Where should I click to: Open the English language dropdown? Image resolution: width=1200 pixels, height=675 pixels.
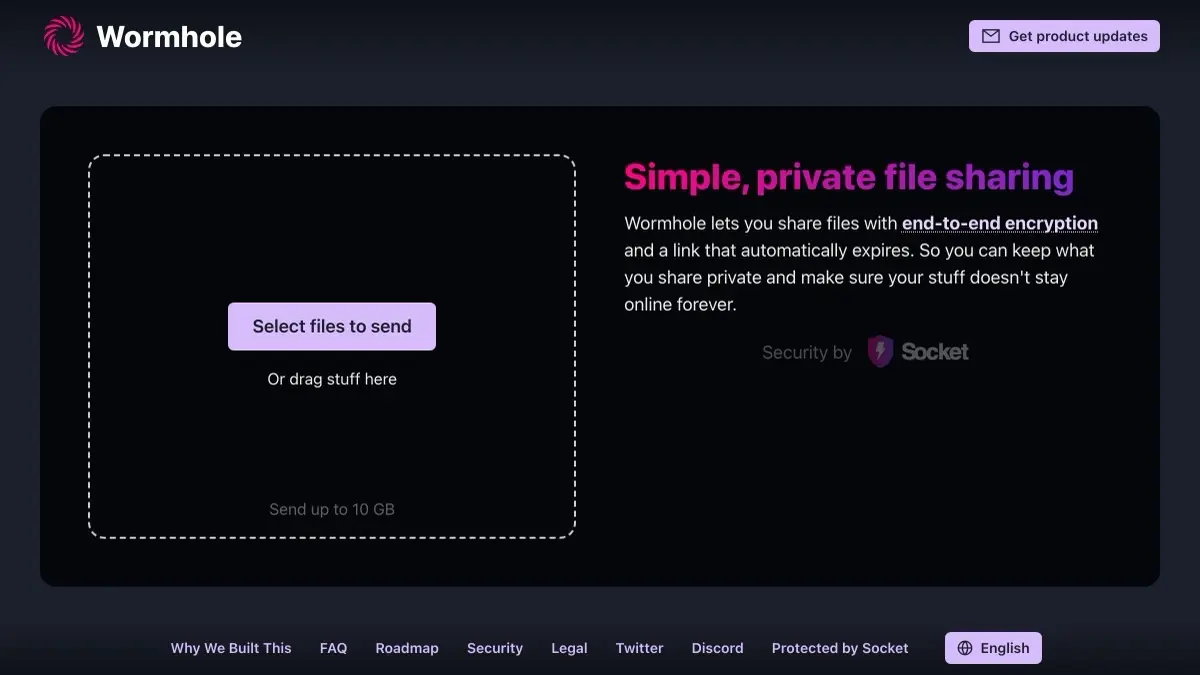click(x=993, y=648)
